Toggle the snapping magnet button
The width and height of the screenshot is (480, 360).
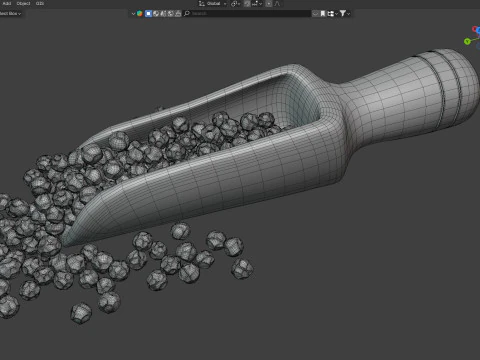point(247,4)
